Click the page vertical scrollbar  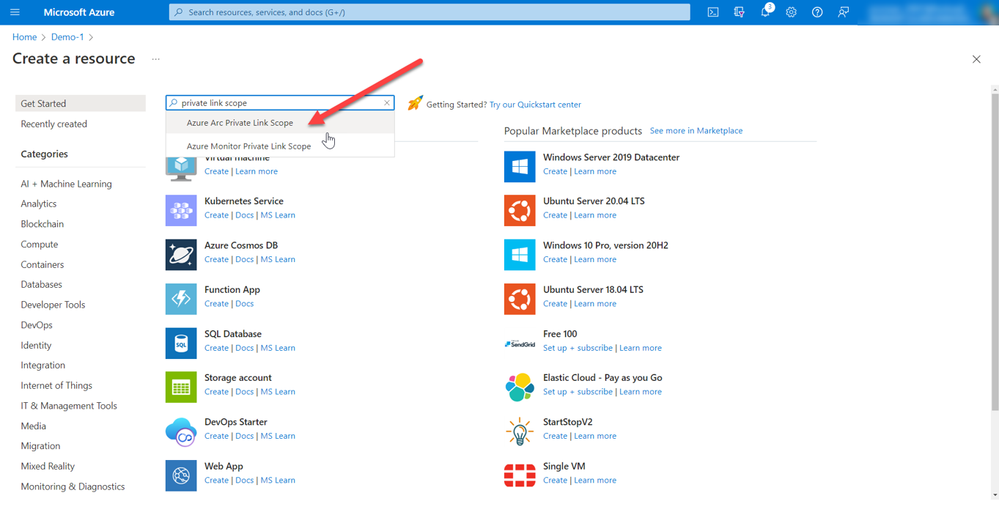[995, 252]
